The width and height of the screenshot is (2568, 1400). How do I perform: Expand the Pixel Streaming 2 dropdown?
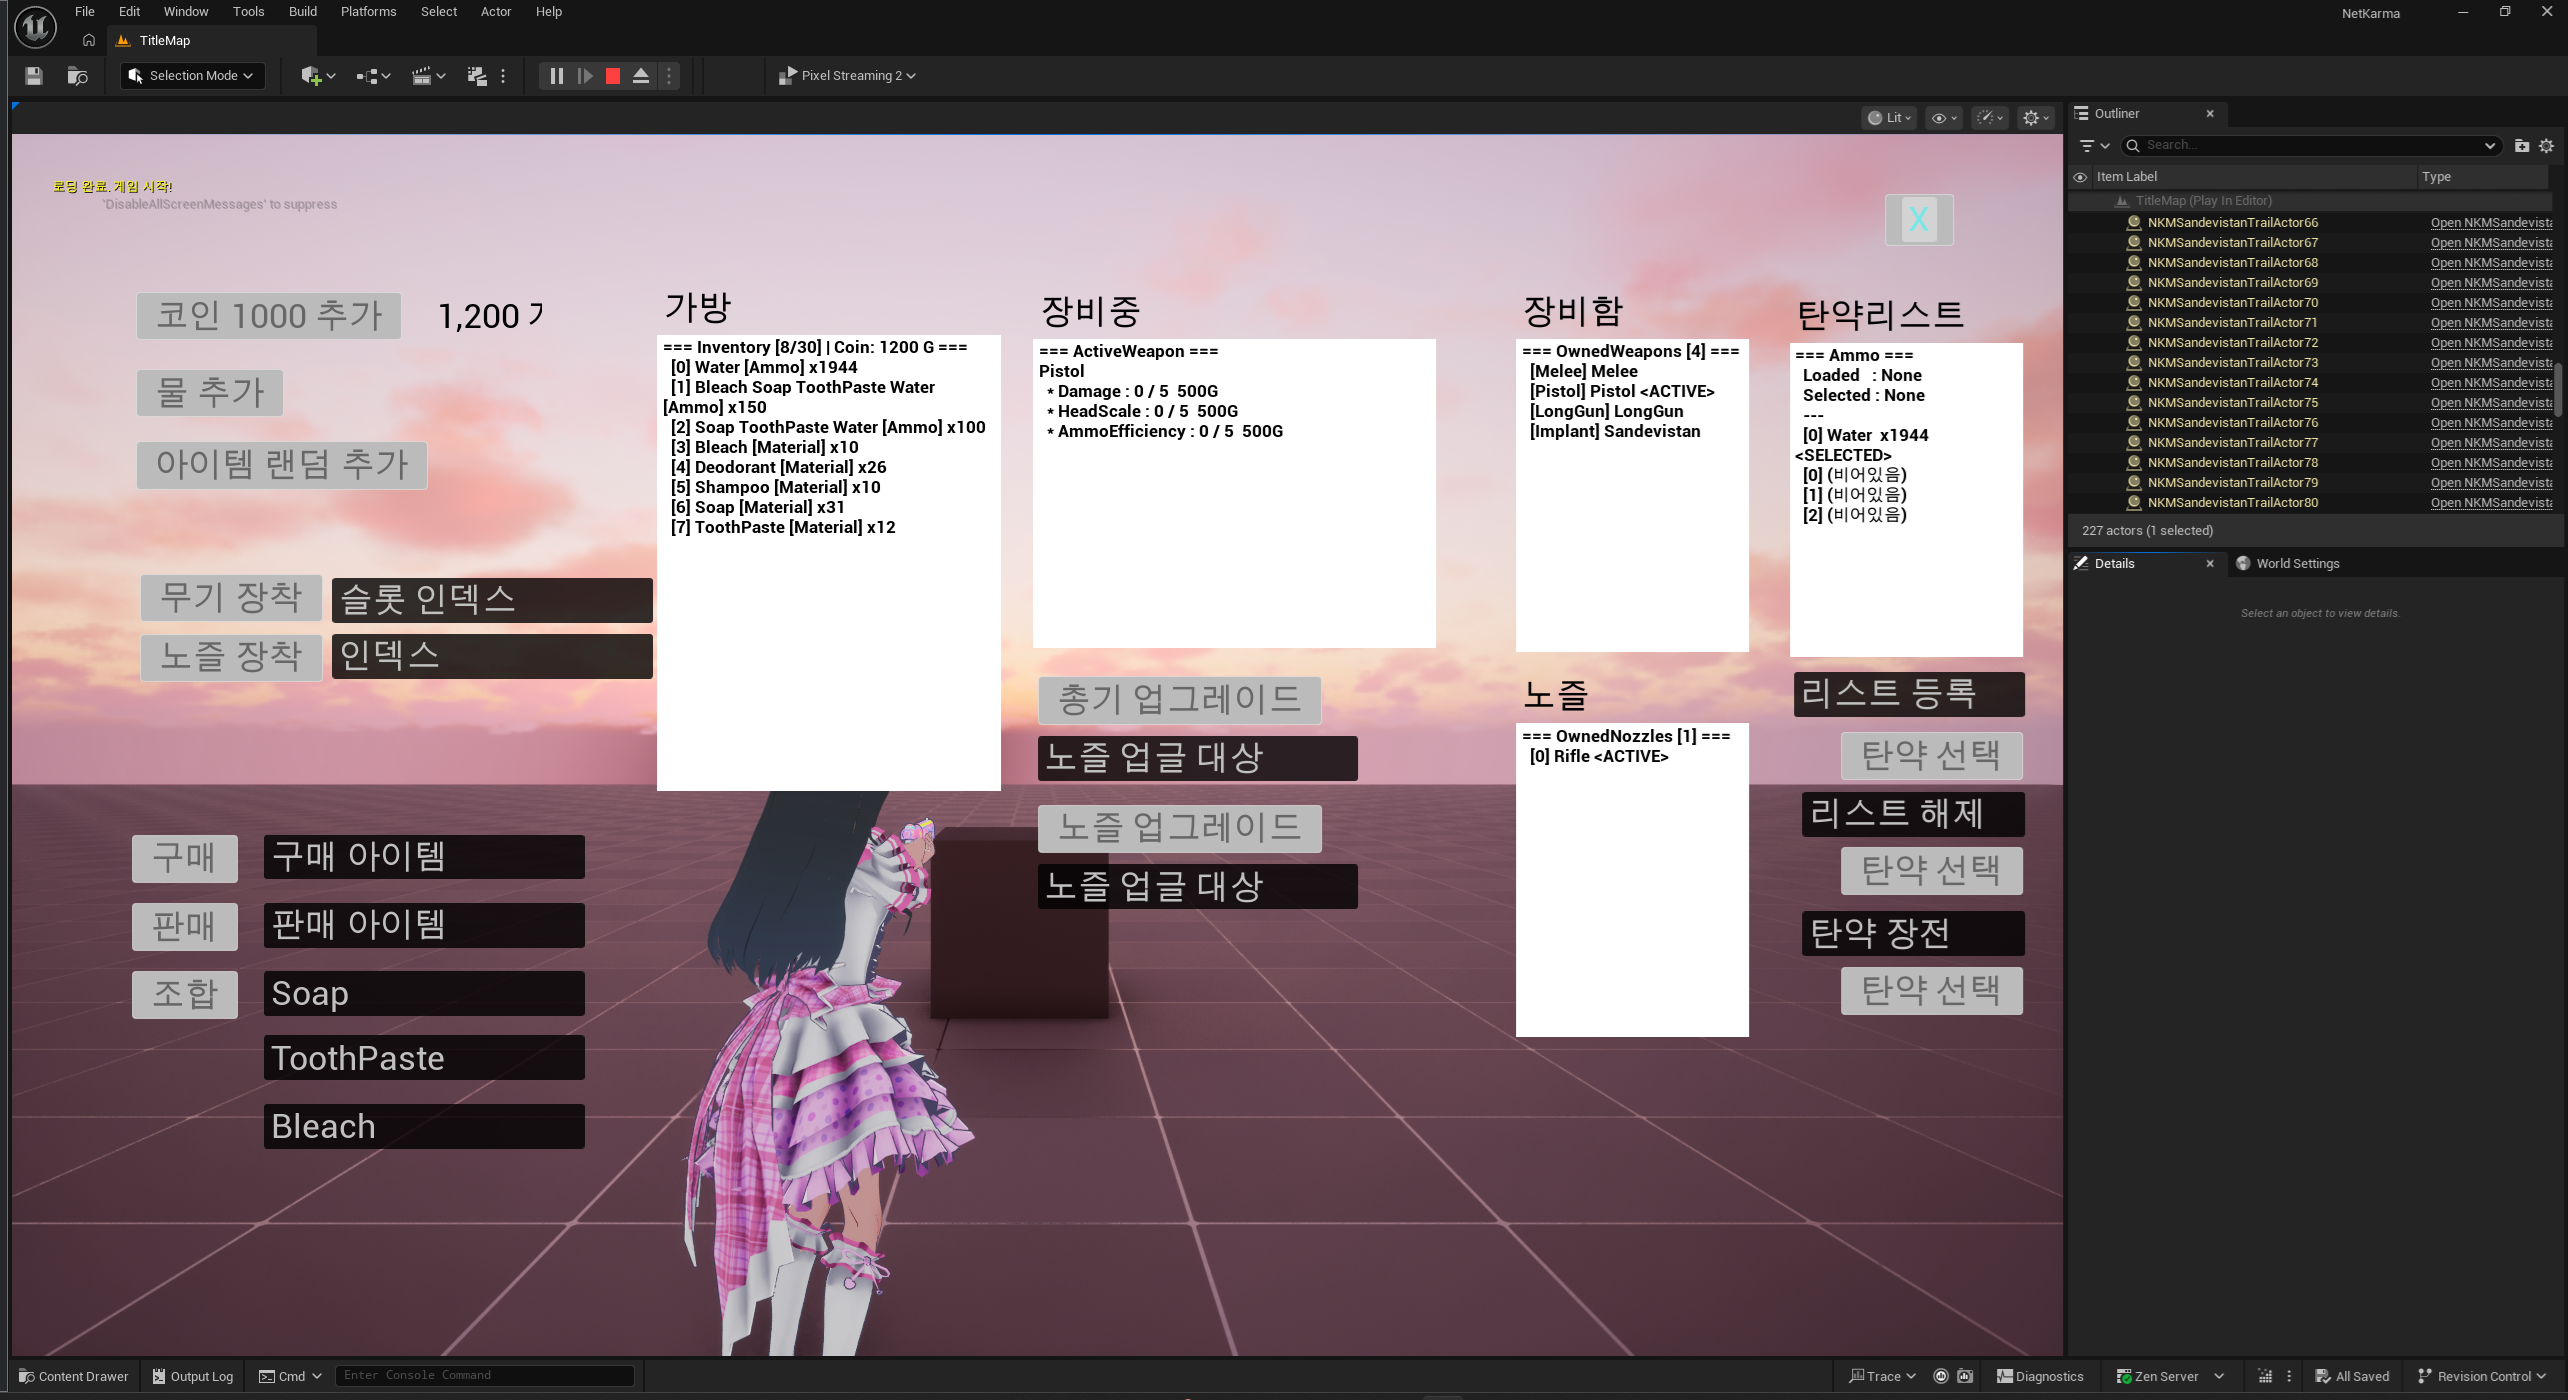tap(847, 76)
